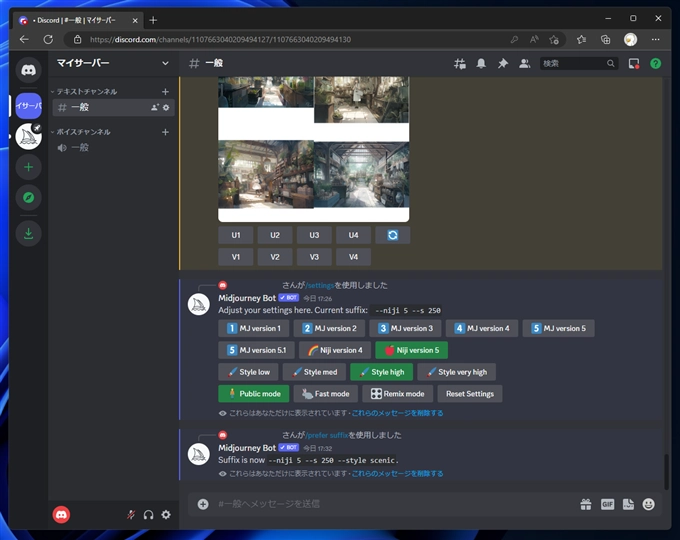Switch to the Discord browser tab
The height and width of the screenshot is (540, 680).
[x=78, y=20]
